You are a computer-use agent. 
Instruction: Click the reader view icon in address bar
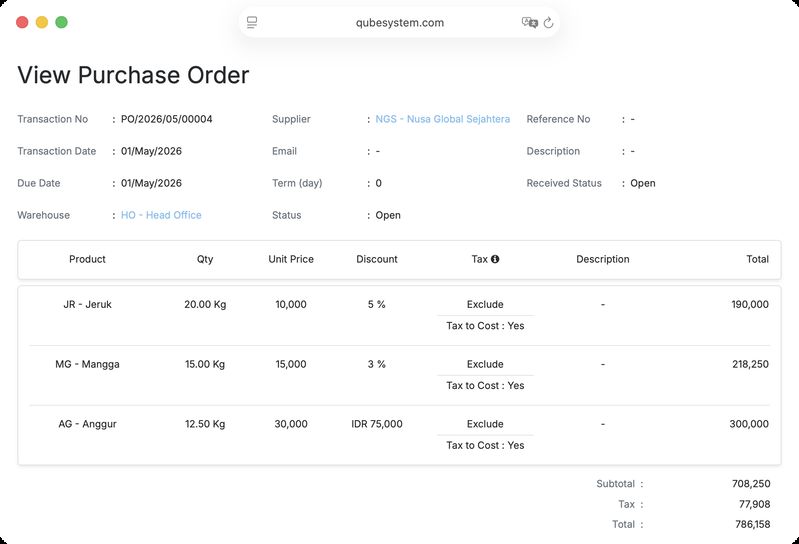tap(252, 22)
